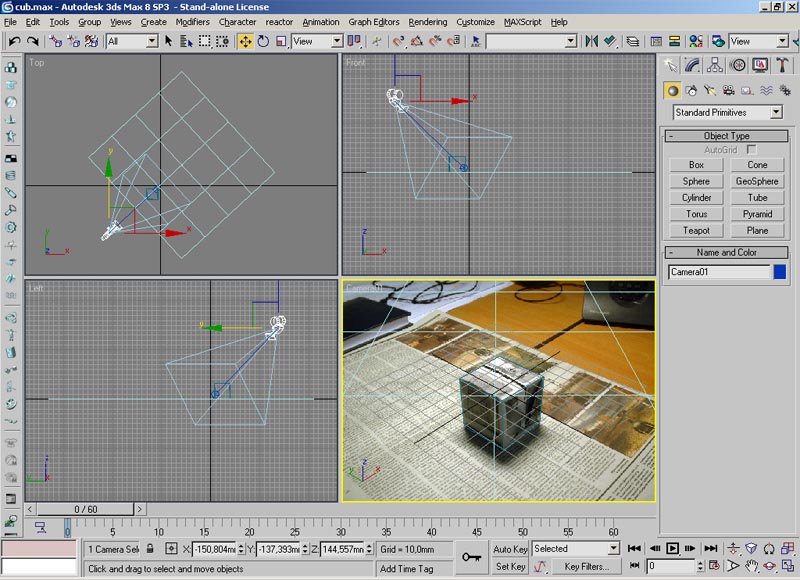Click the Key Filters button

[x=586, y=566]
